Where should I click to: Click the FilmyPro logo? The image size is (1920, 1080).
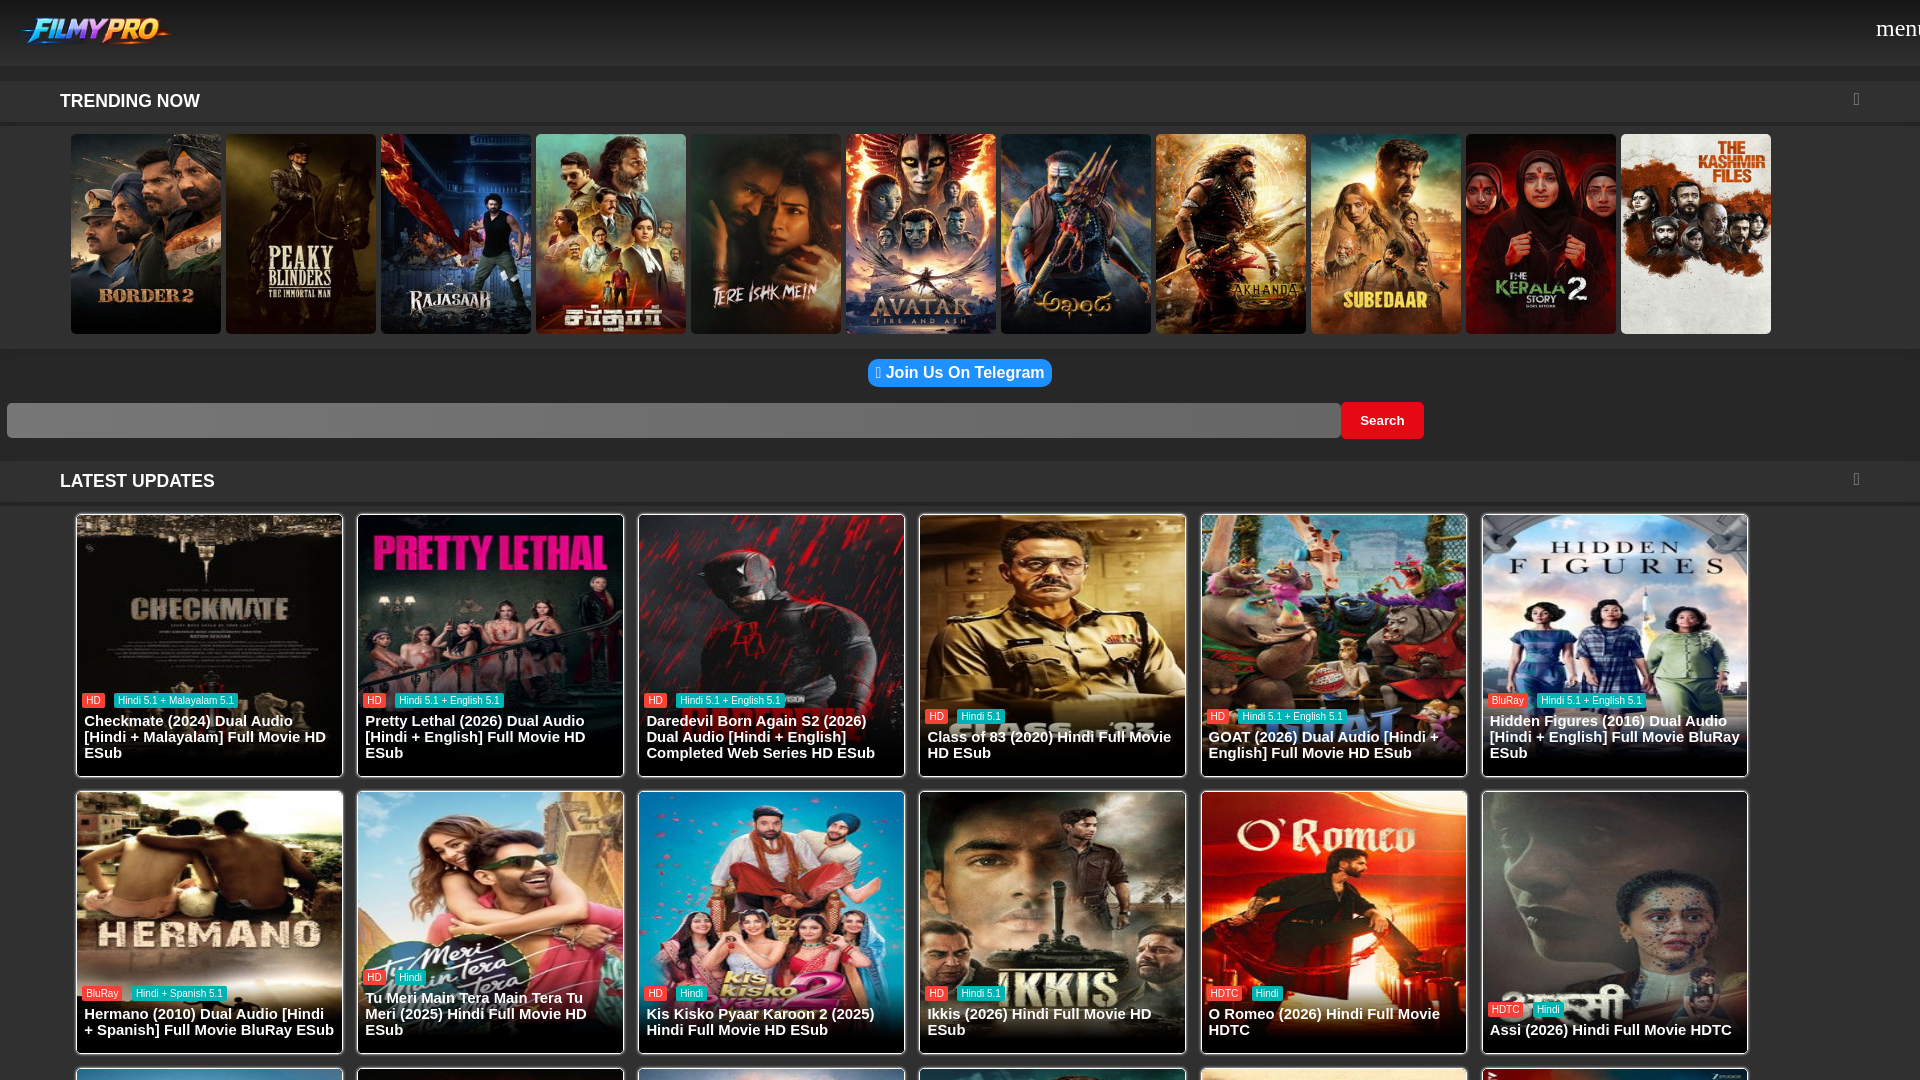click(95, 31)
